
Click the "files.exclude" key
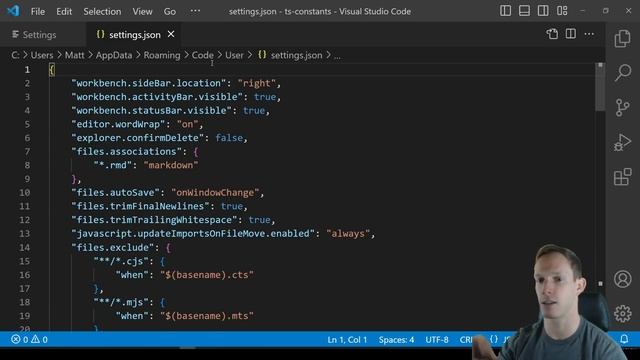(113, 247)
